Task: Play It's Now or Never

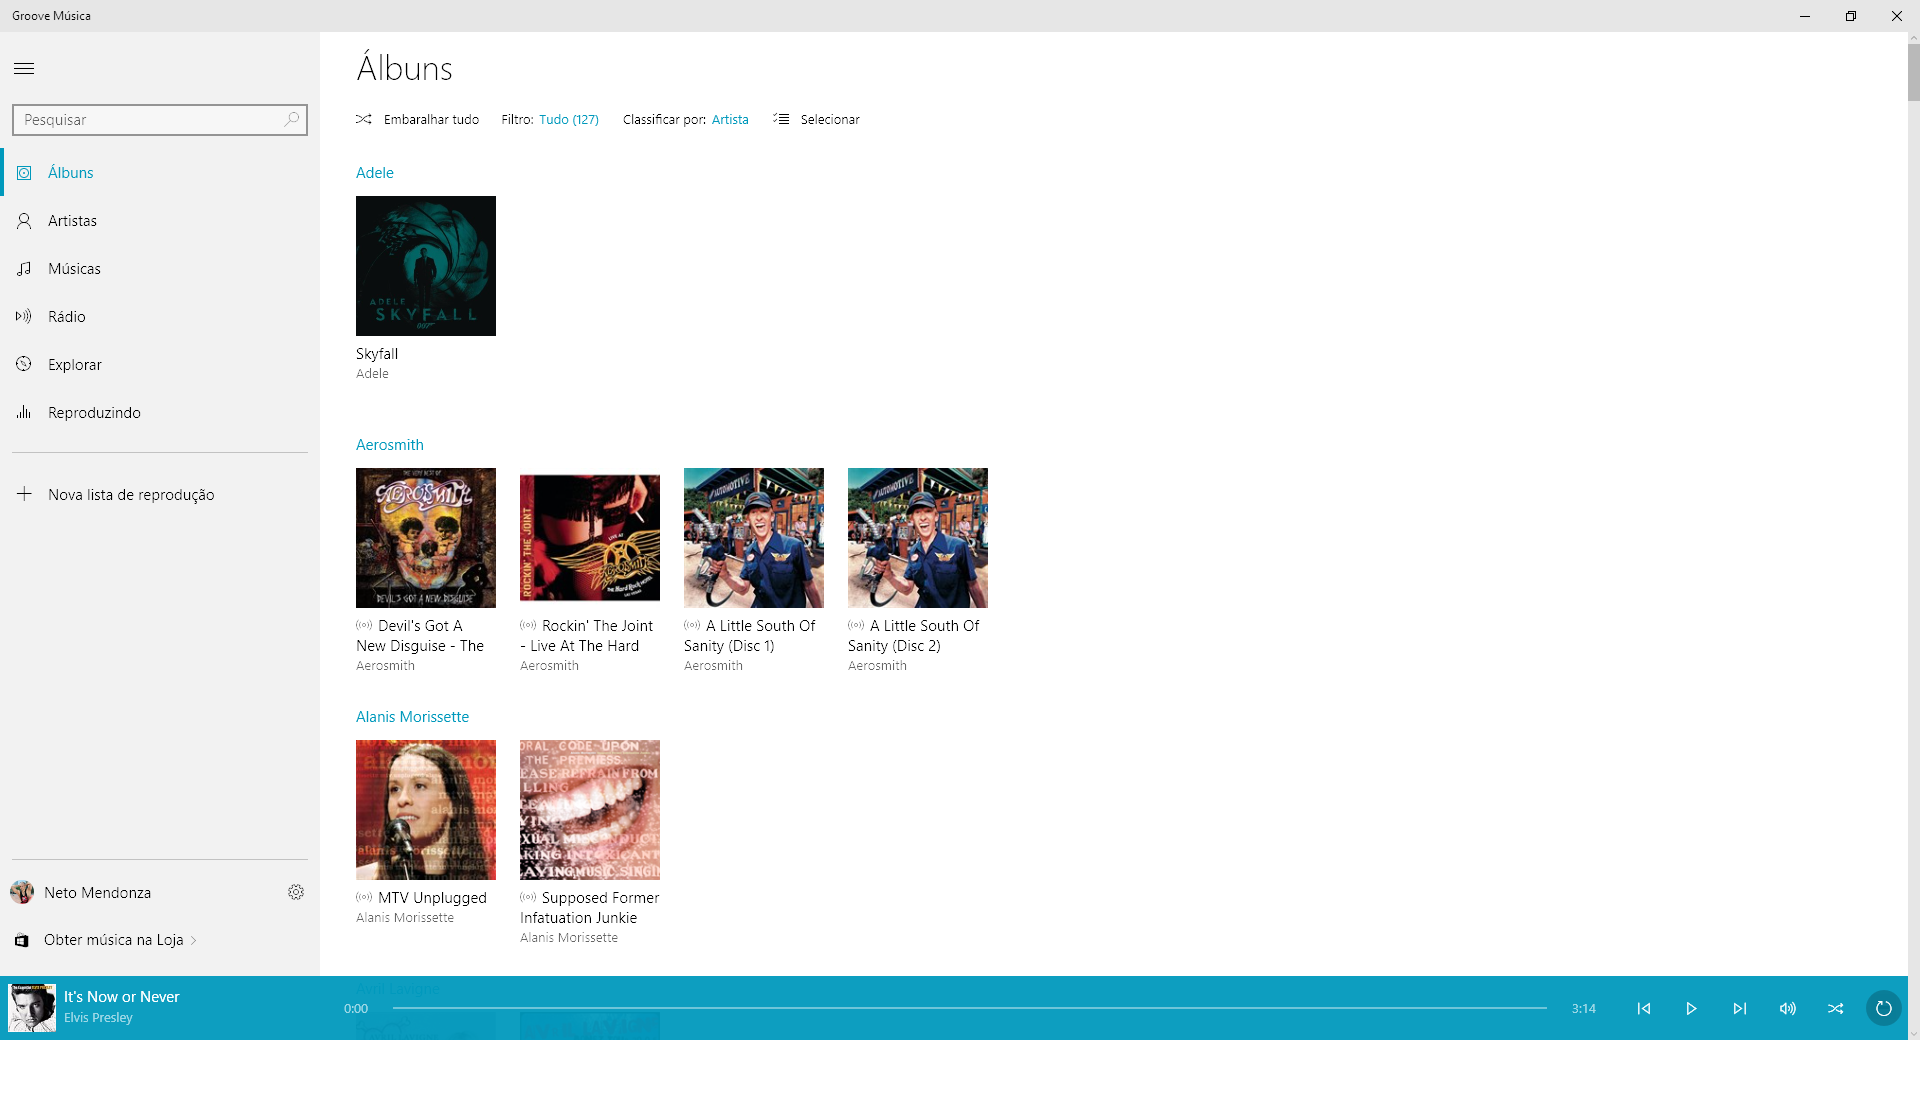Action: 1691,1008
